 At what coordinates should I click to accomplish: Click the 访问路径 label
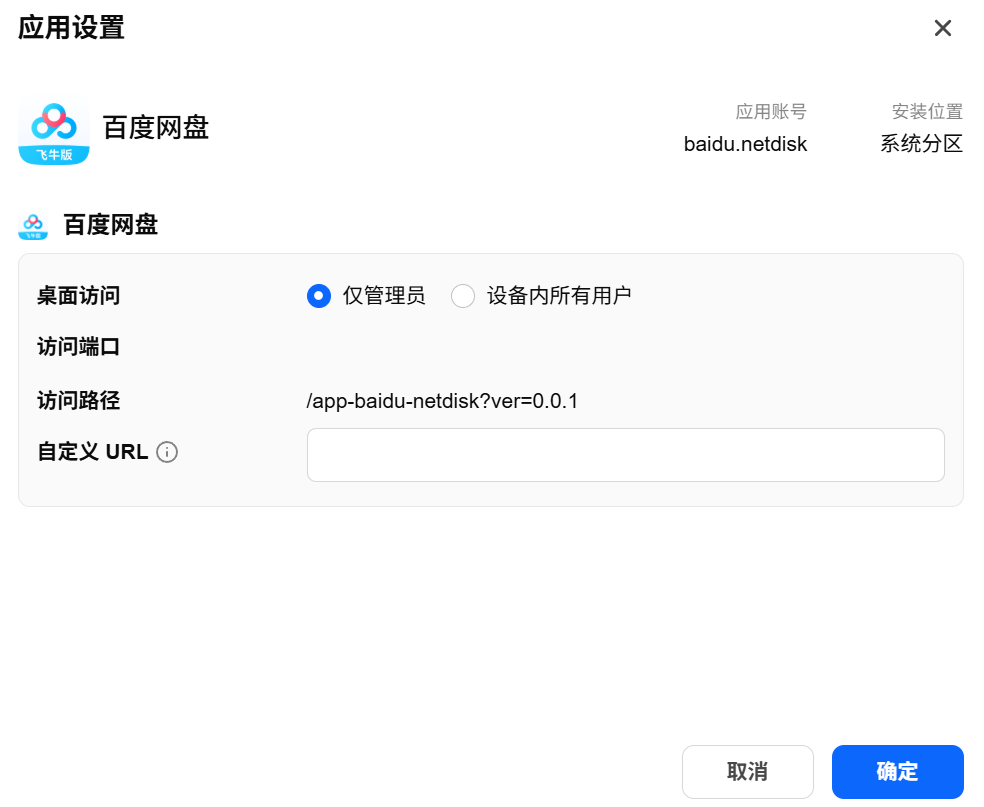[78, 400]
